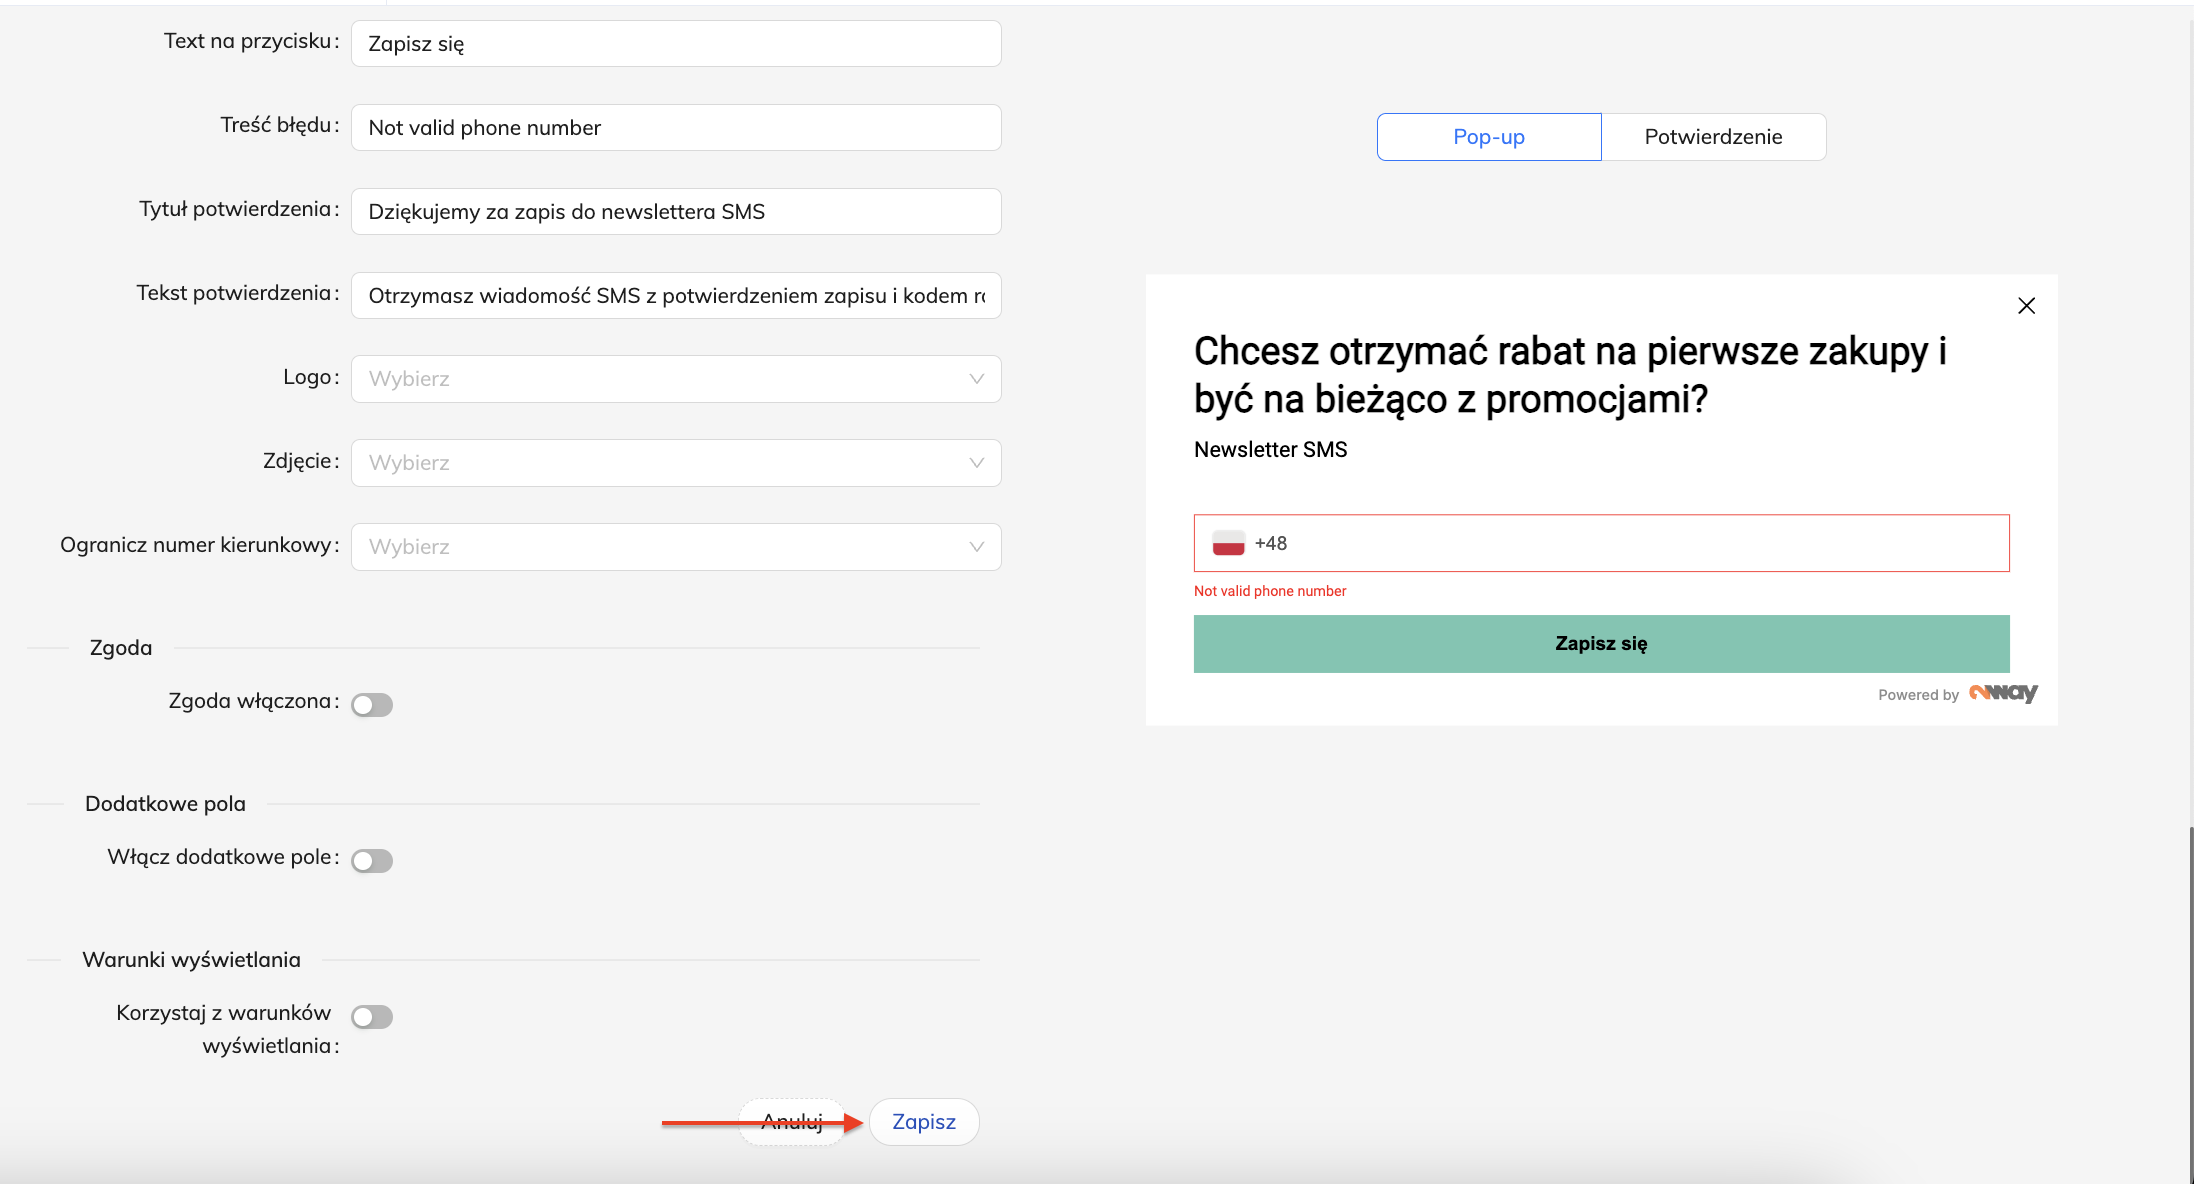Edit the Treść błędu input field
The height and width of the screenshot is (1184, 2194).
click(x=676, y=128)
